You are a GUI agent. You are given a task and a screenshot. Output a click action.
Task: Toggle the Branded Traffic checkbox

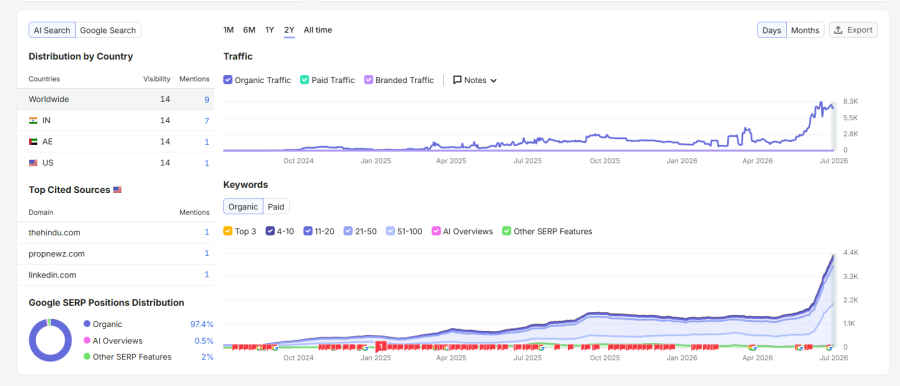[368, 80]
